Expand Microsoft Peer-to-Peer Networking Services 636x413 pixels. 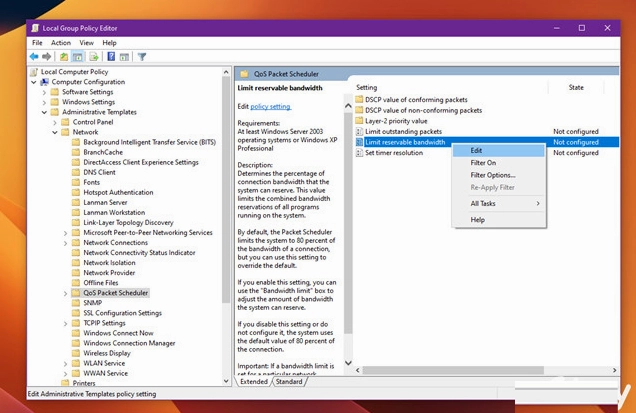(65, 233)
